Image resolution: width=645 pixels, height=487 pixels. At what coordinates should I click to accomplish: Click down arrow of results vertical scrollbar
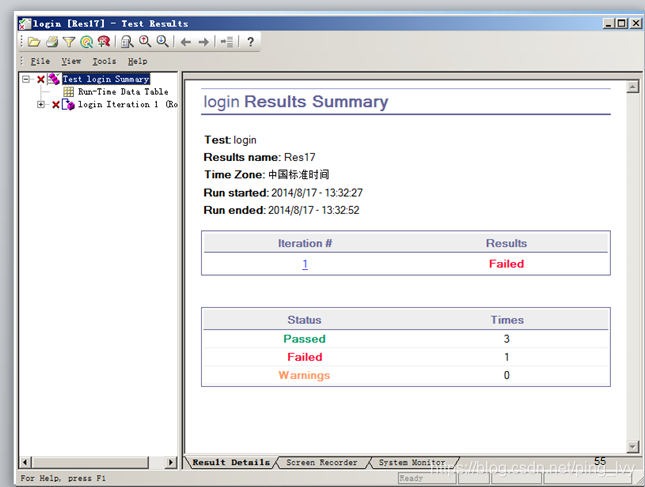[632, 446]
